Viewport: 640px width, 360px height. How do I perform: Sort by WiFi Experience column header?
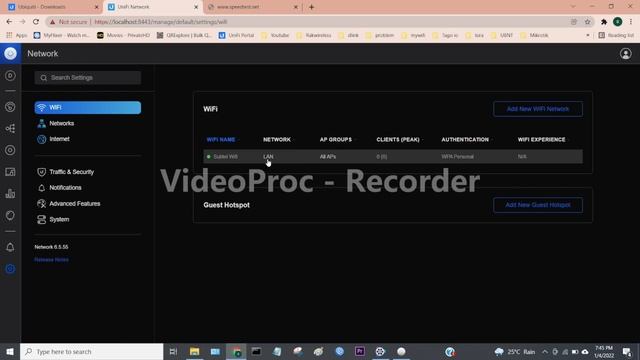coord(541,140)
